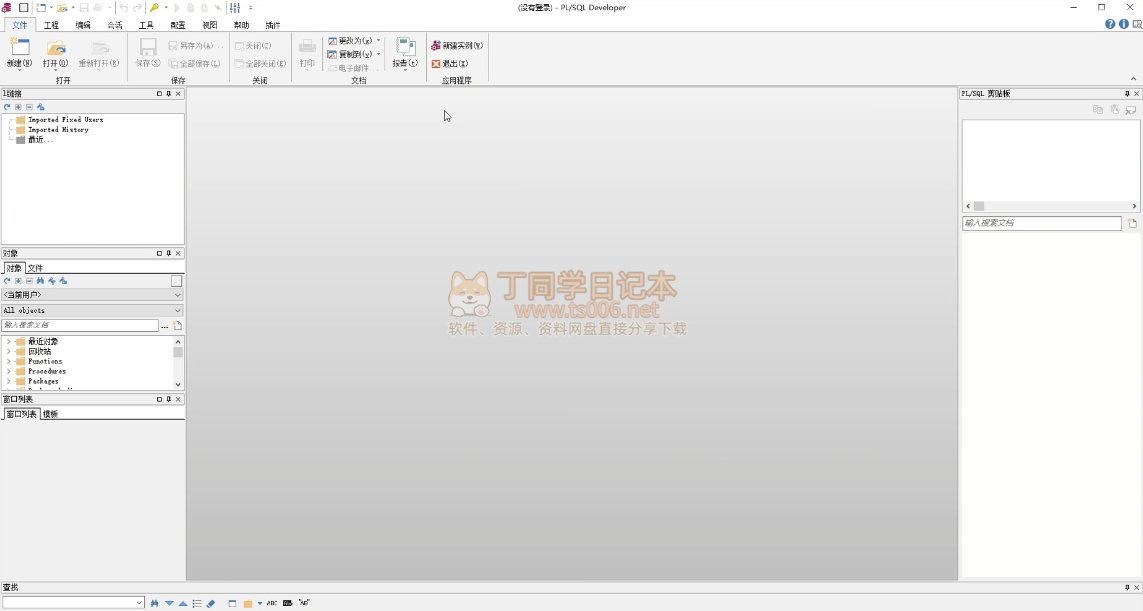Click the eraser clear highlight icon in find bar

click(211, 603)
